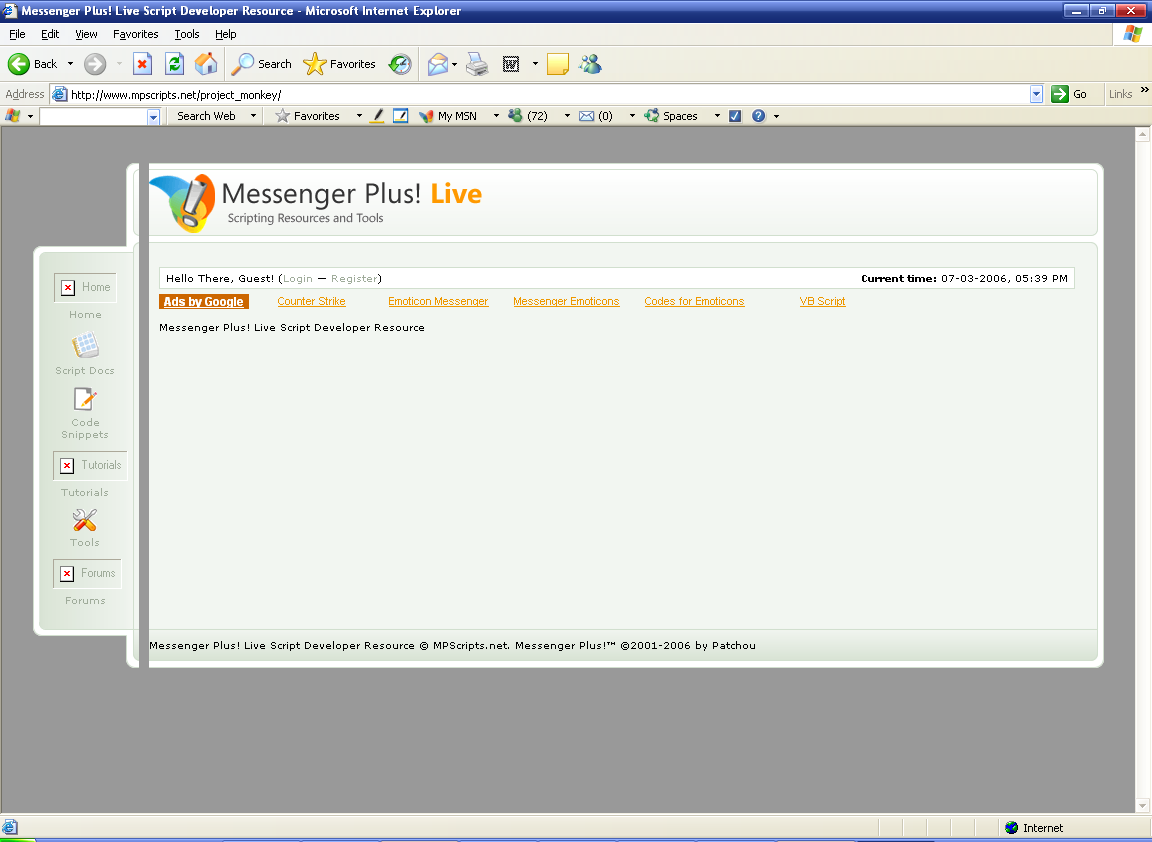Click the Messenger Plus! Live logo

316,204
